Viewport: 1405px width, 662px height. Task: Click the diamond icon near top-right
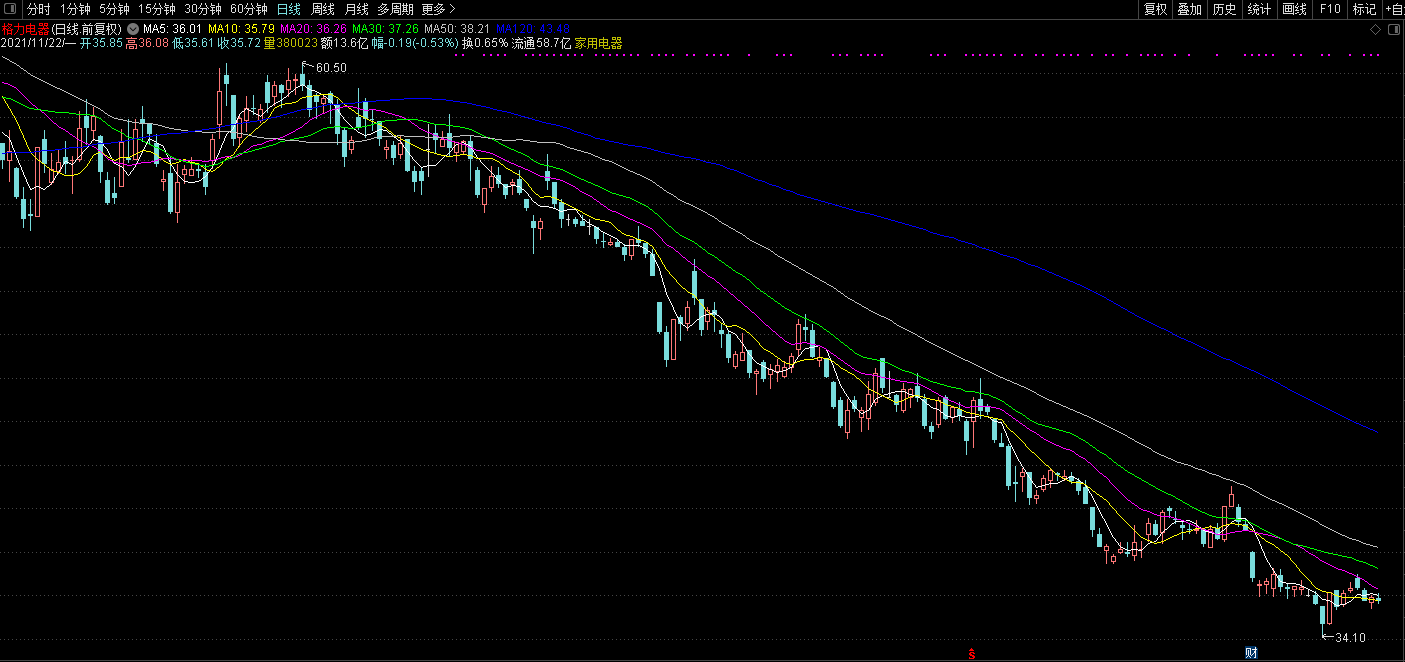1377,32
